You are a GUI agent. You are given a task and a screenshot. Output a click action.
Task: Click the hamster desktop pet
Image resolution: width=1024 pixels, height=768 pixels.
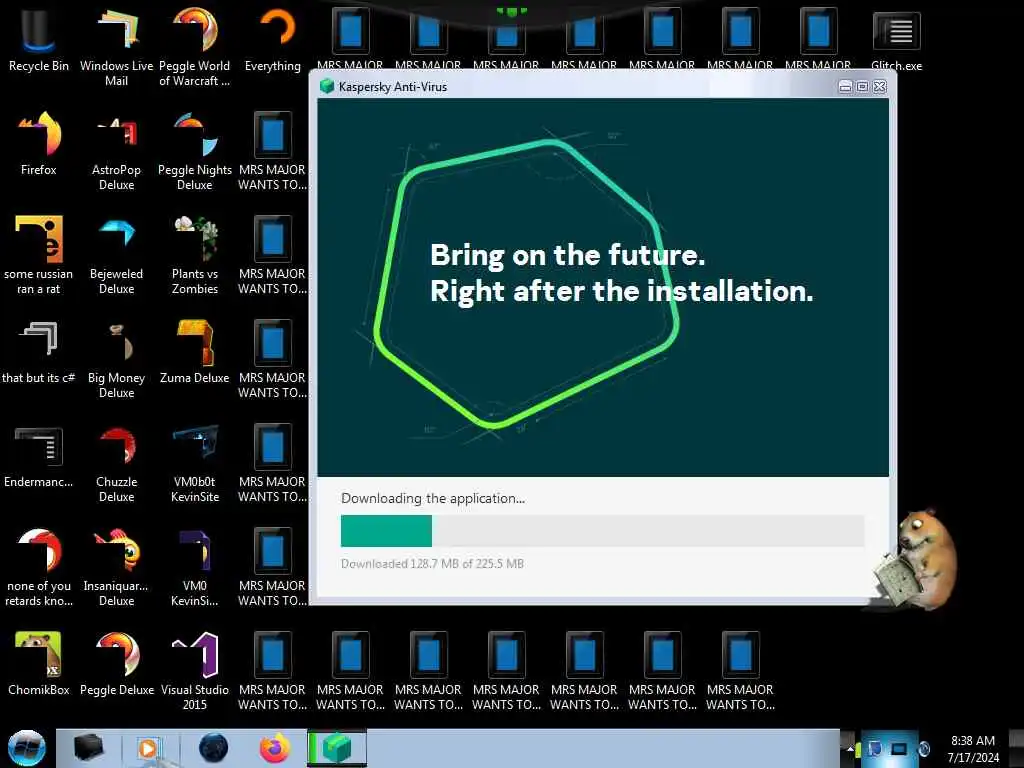tap(918, 560)
